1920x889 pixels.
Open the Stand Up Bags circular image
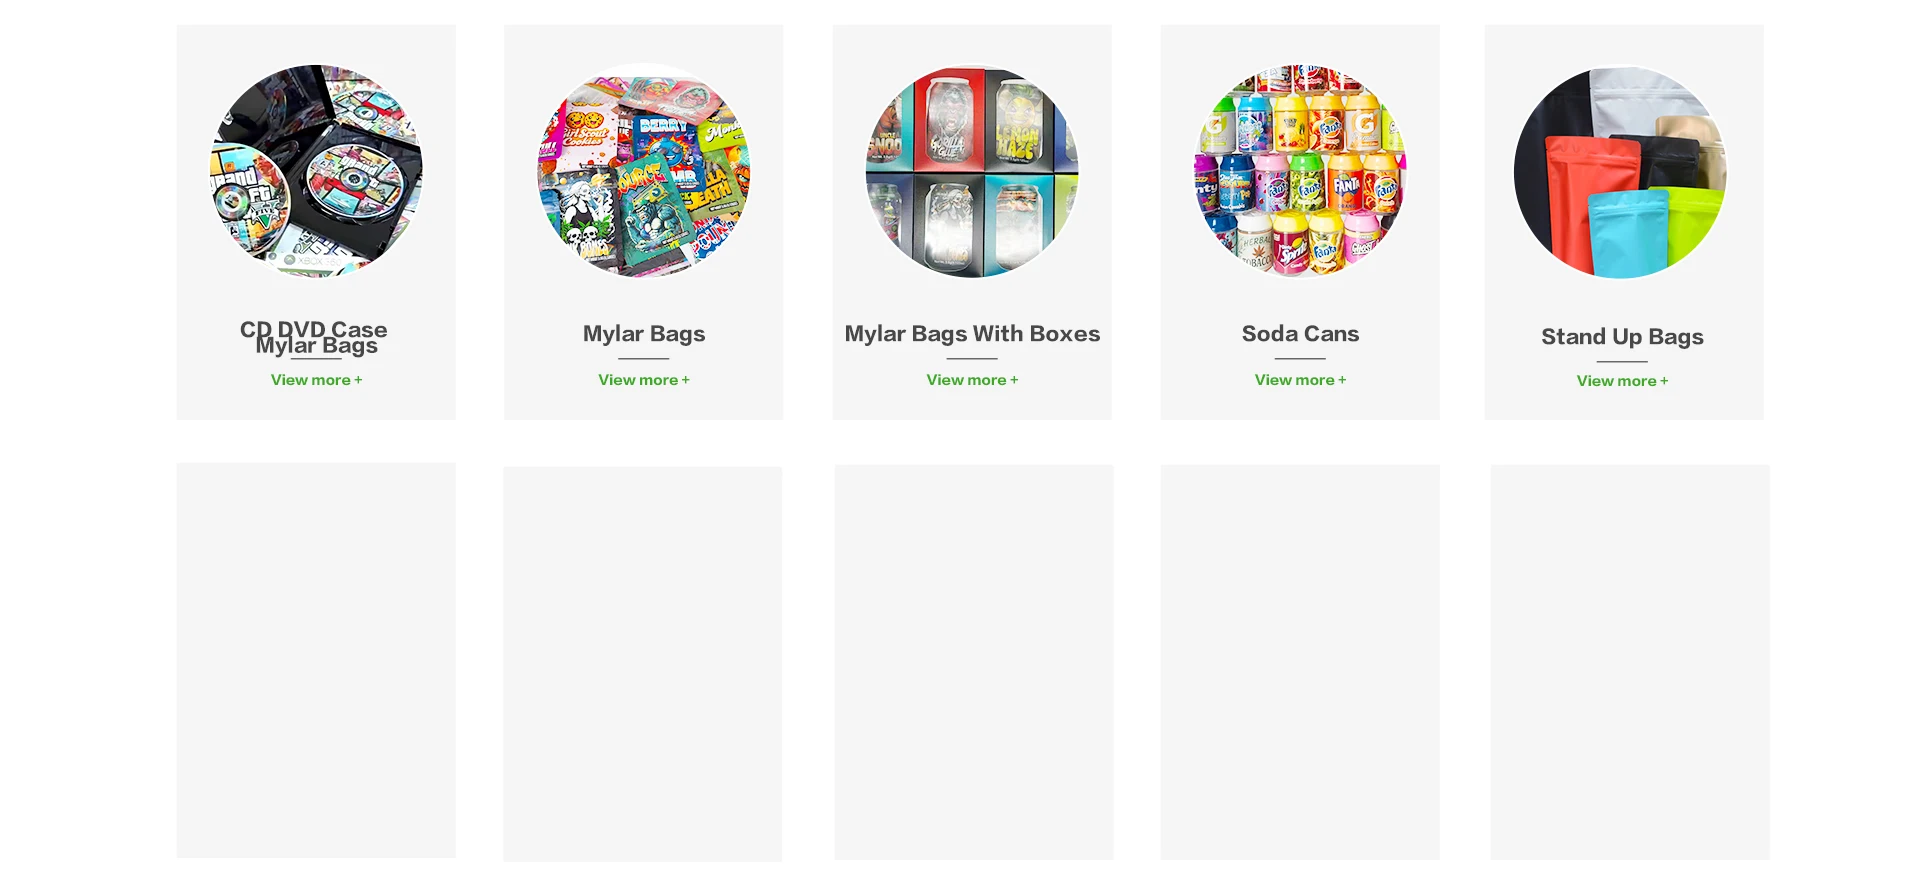click(1620, 172)
